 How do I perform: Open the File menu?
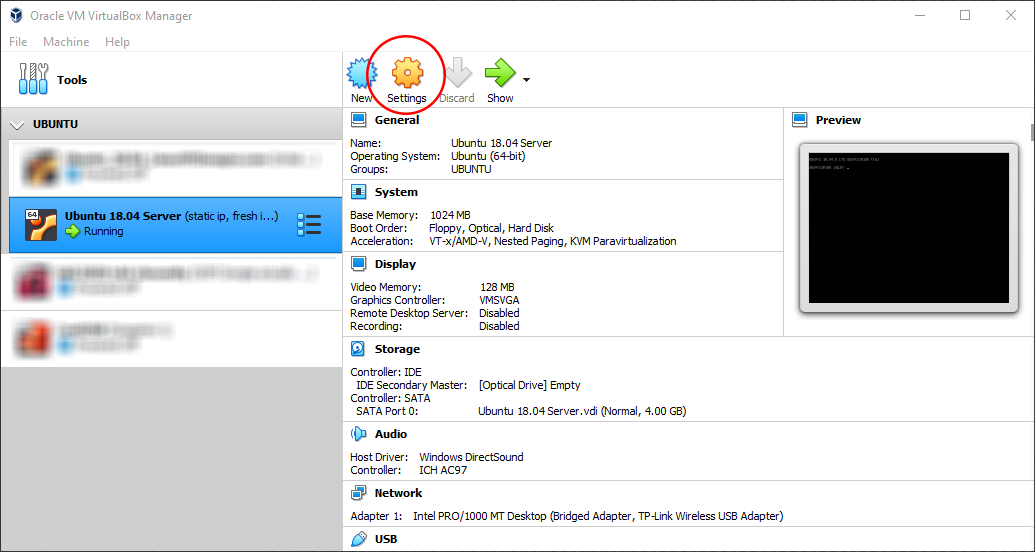(18, 42)
